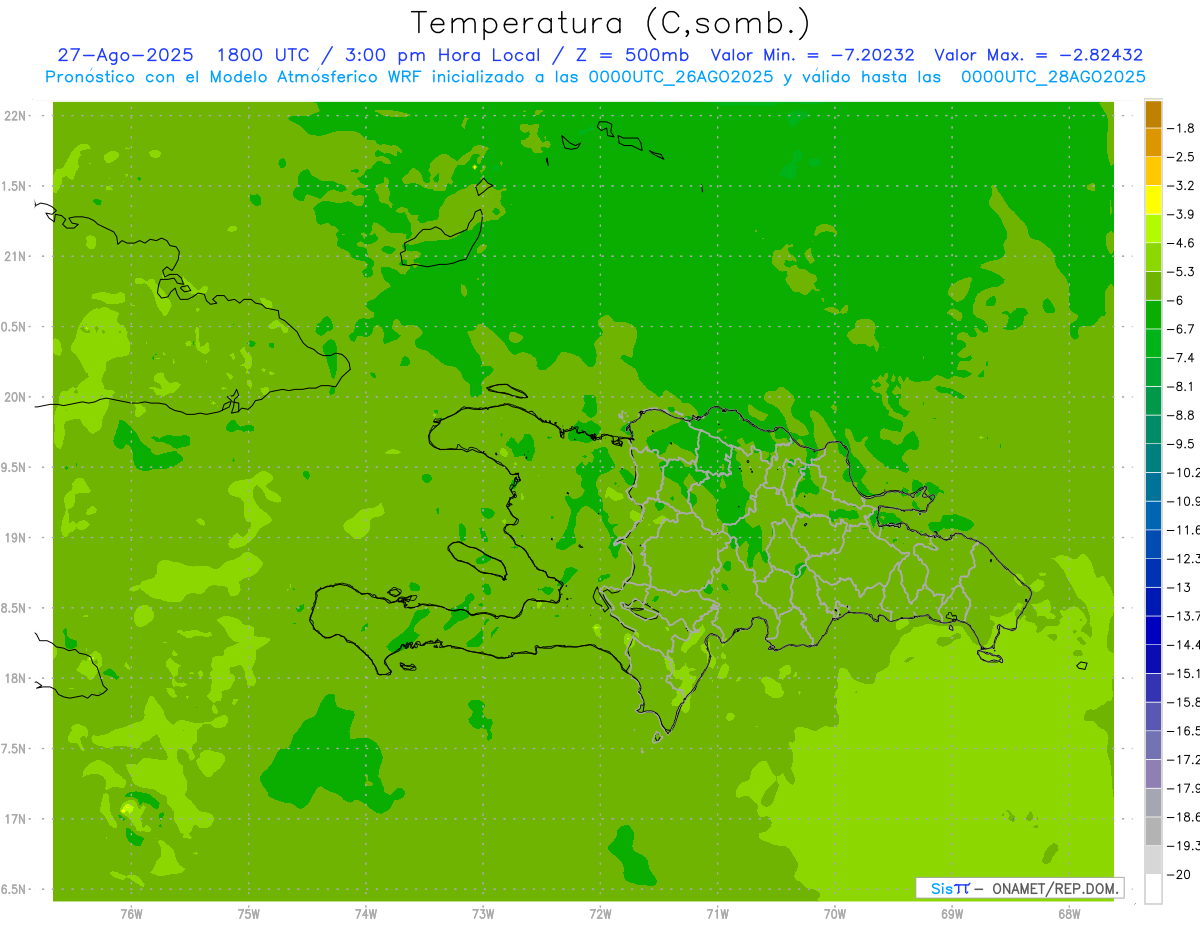Click the '22N' latitude axis label
The height and width of the screenshot is (927, 1200).
[17, 116]
